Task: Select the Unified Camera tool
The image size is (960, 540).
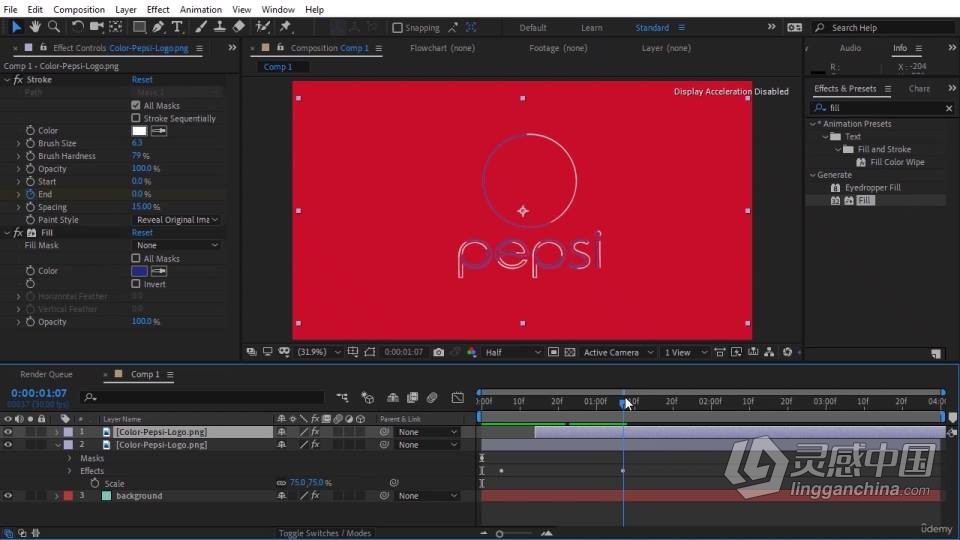Action: [96, 27]
